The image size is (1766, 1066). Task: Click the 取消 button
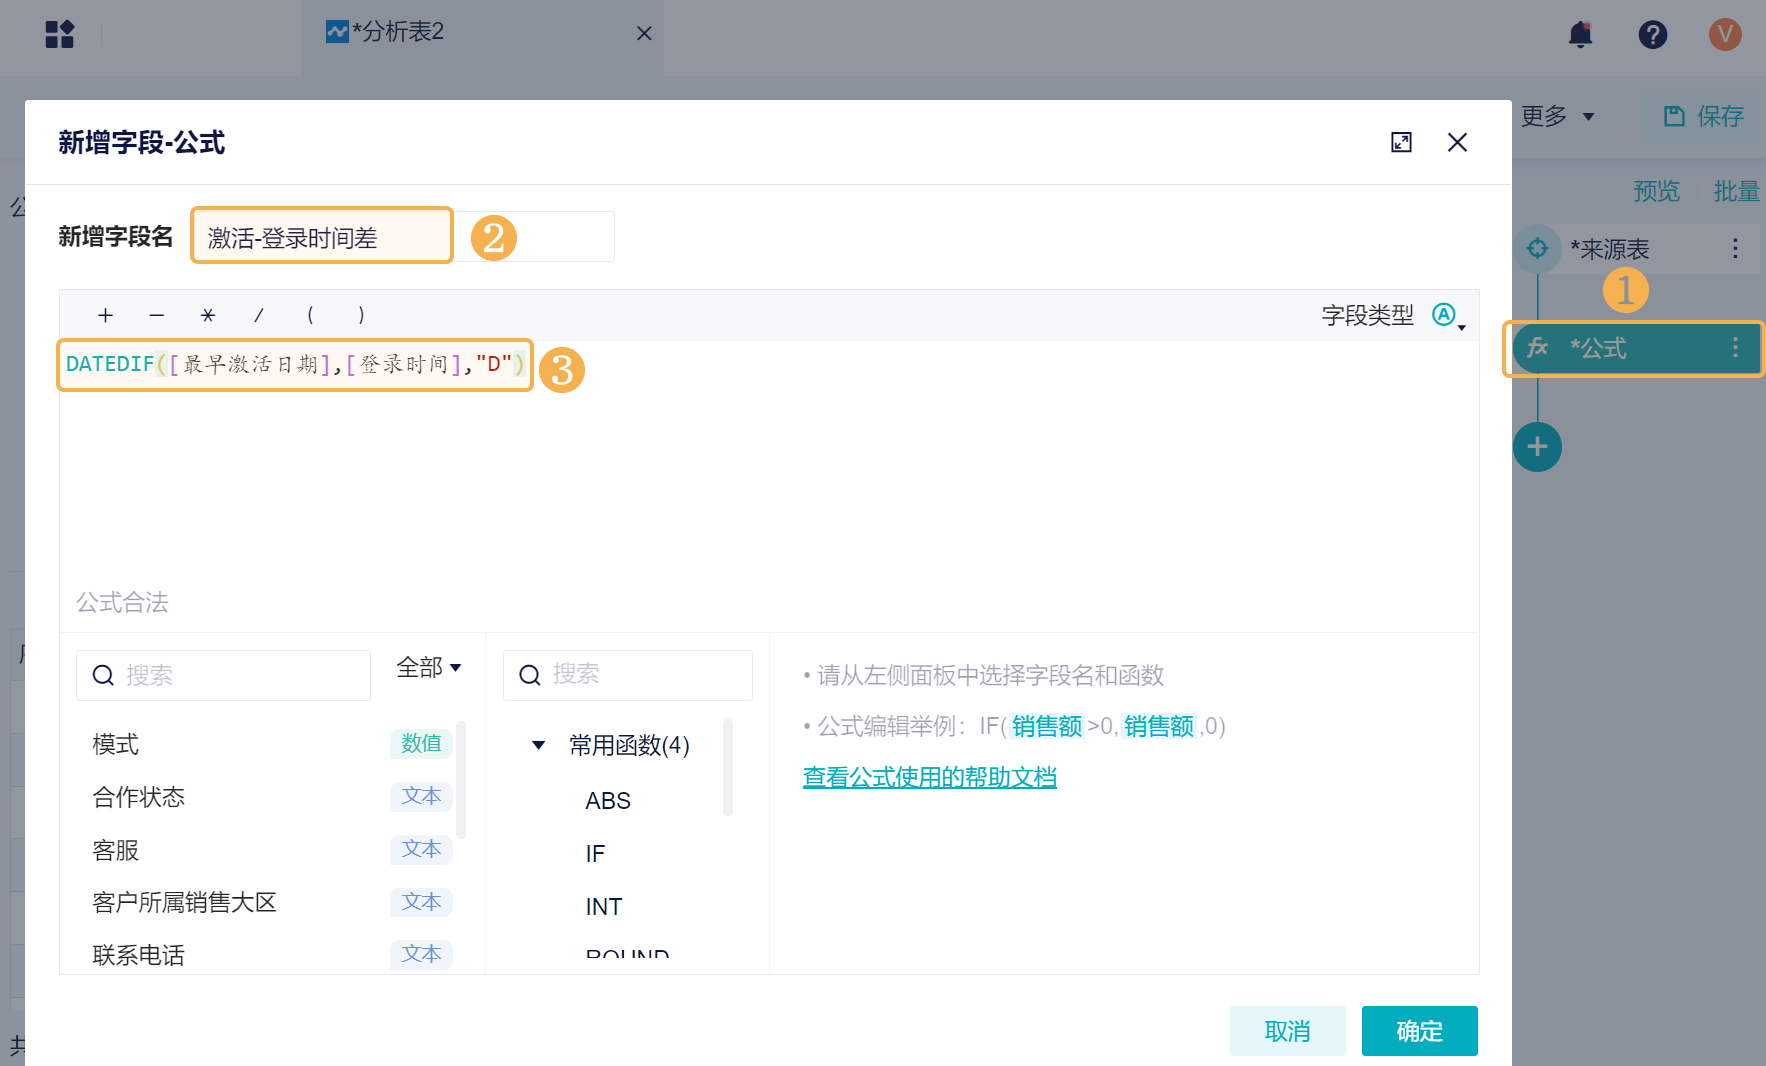coord(1287,1031)
